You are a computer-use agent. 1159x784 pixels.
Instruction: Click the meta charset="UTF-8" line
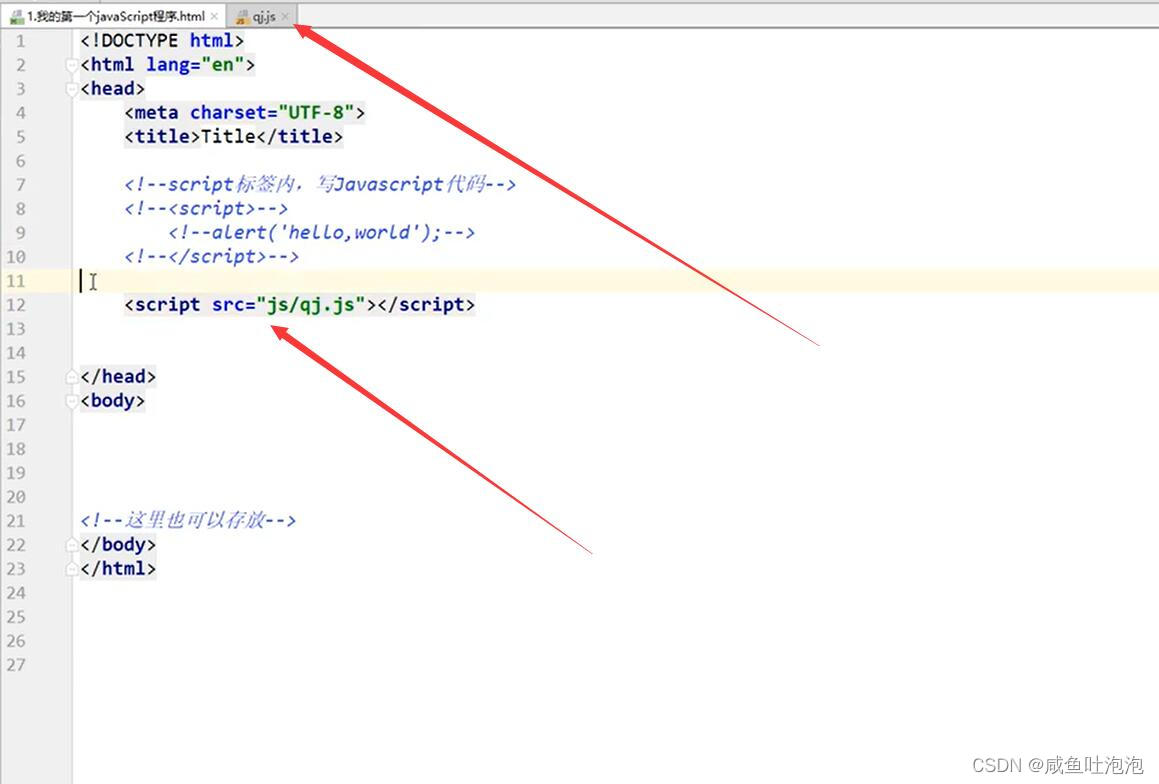(245, 112)
